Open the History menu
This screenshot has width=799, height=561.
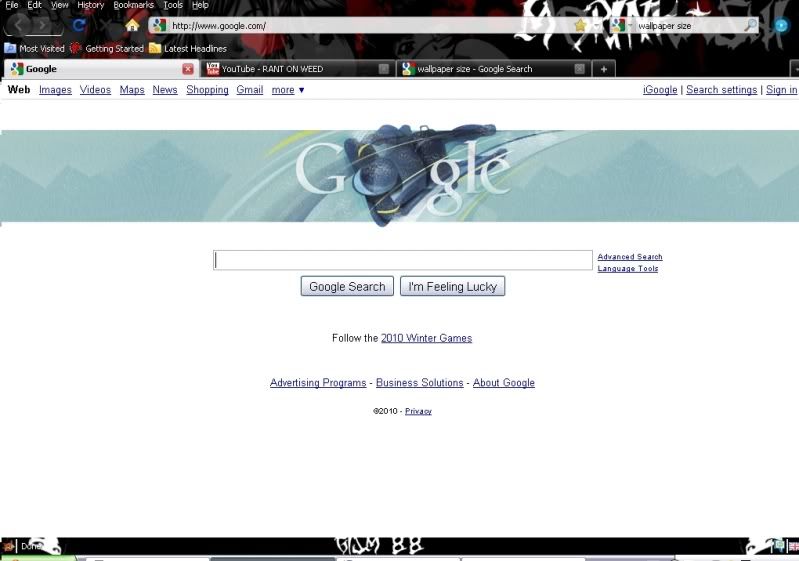tap(91, 5)
